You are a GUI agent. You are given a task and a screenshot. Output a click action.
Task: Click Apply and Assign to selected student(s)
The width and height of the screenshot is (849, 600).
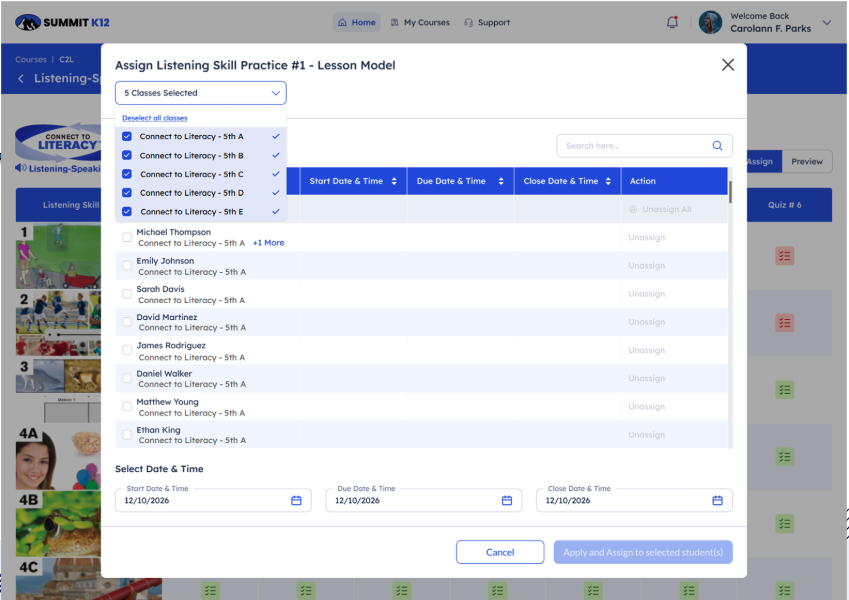pyautogui.click(x=643, y=552)
